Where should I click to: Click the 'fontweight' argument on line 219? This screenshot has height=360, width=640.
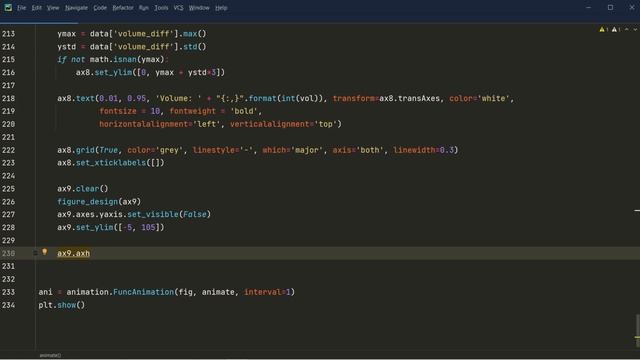[x=192, y=111]
